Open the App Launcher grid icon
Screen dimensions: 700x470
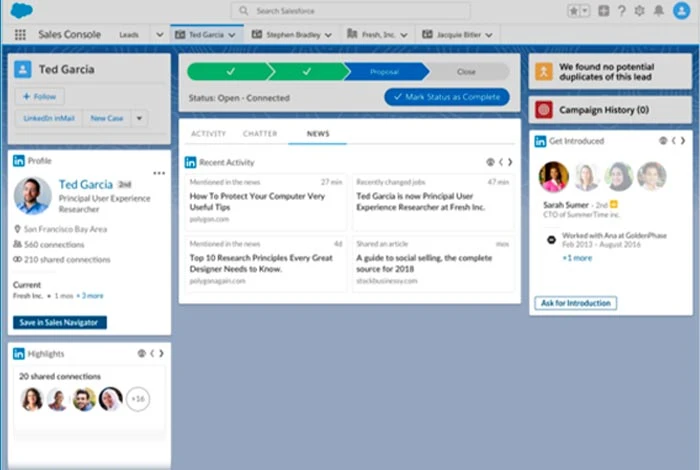pyautogui.click(x=20, y=34)
